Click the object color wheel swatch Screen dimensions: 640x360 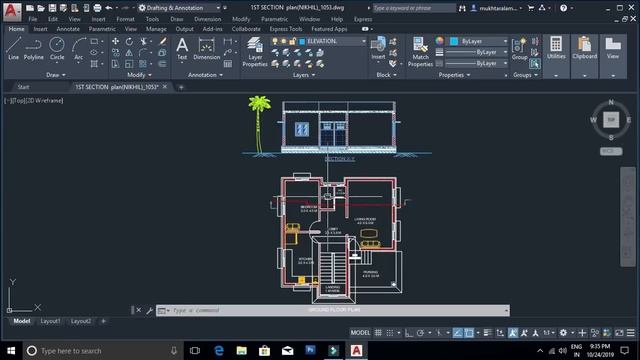click(x=439, y=41)
